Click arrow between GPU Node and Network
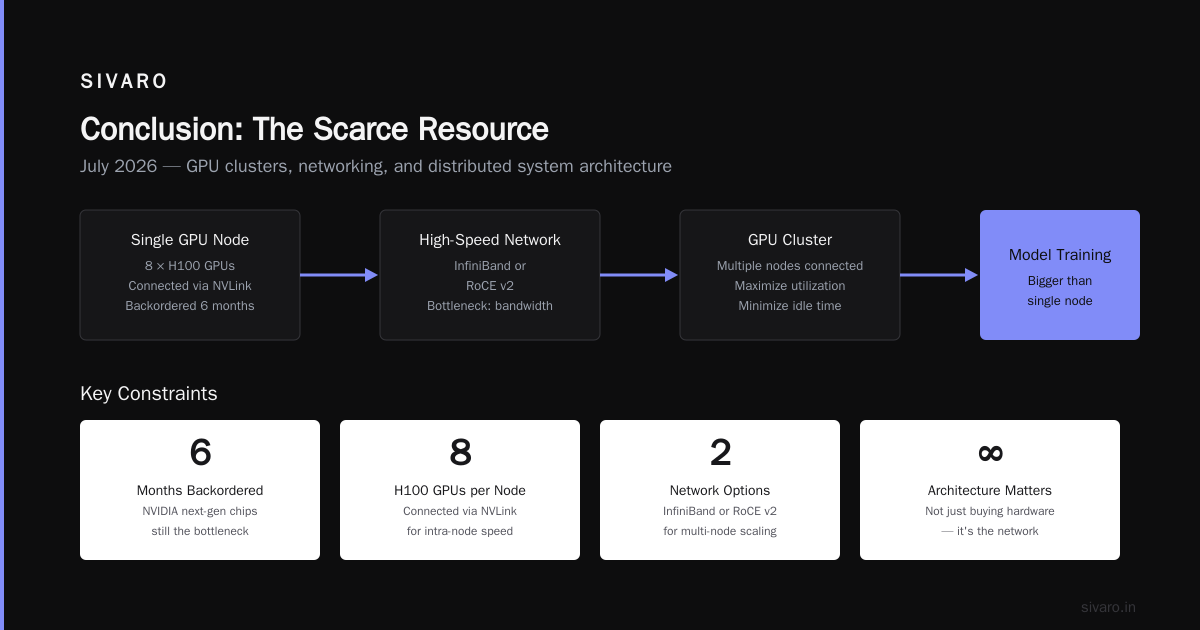 pyautogui.click(x=340, y=275)
